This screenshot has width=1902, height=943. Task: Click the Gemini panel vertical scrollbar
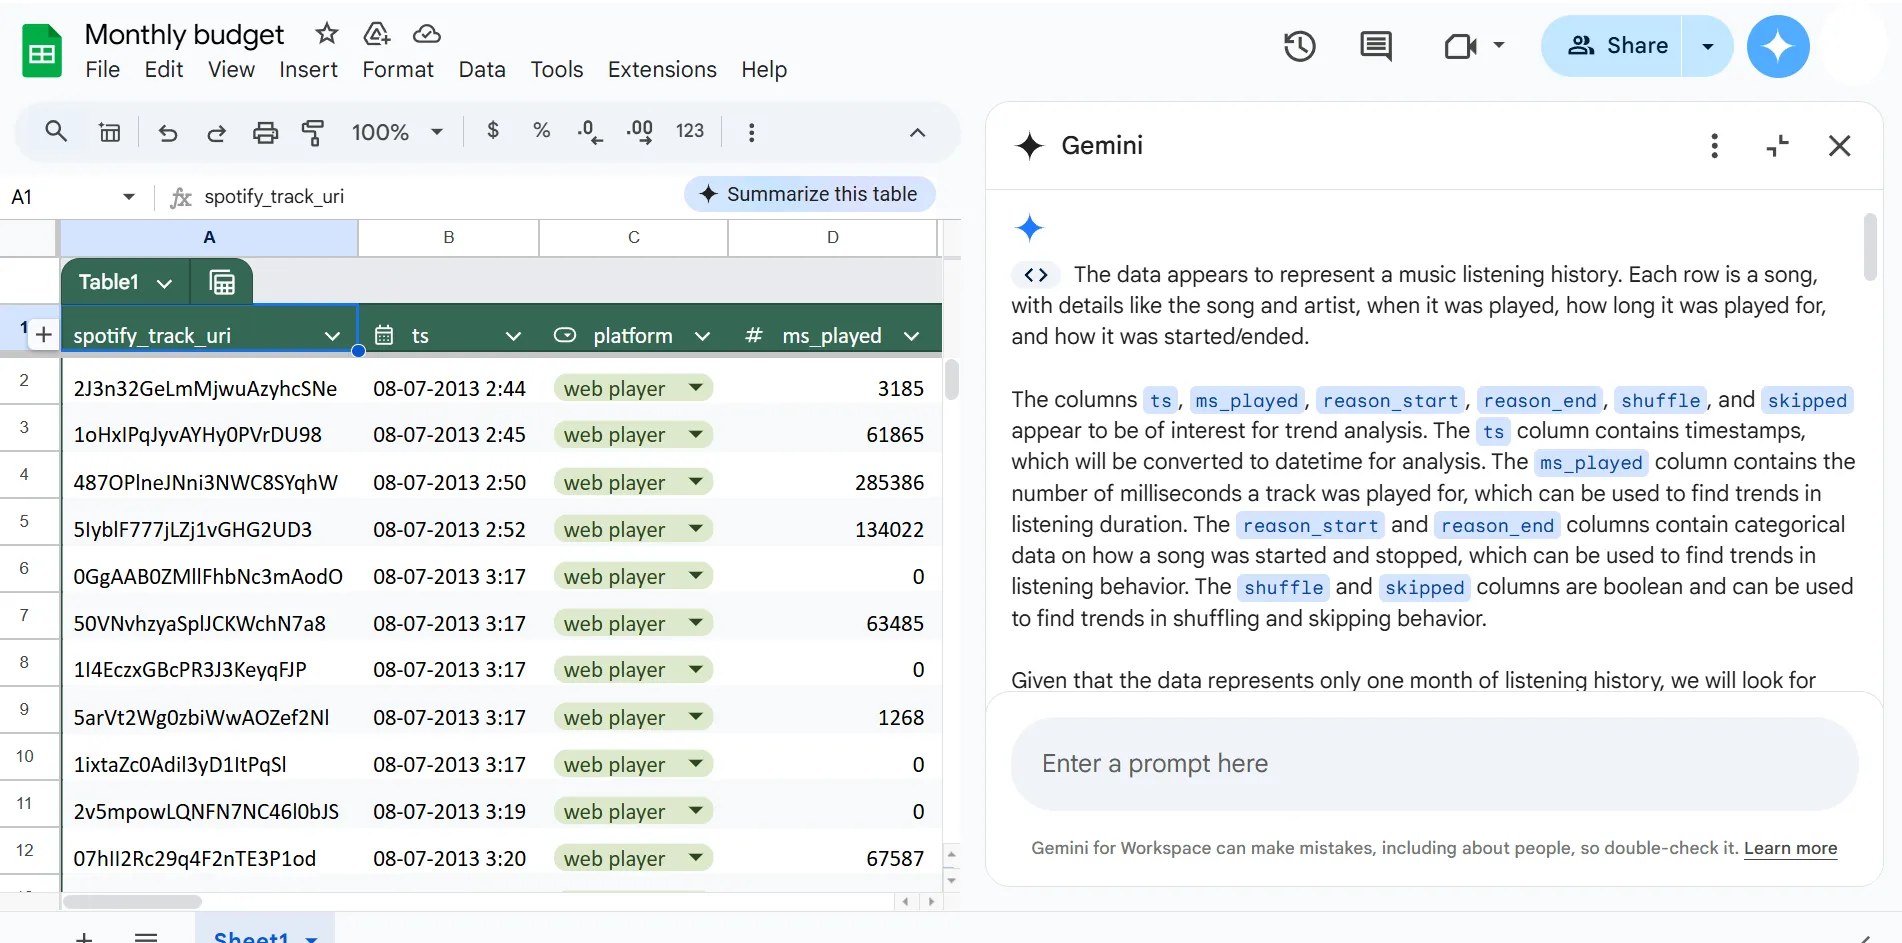[1870, 247]
